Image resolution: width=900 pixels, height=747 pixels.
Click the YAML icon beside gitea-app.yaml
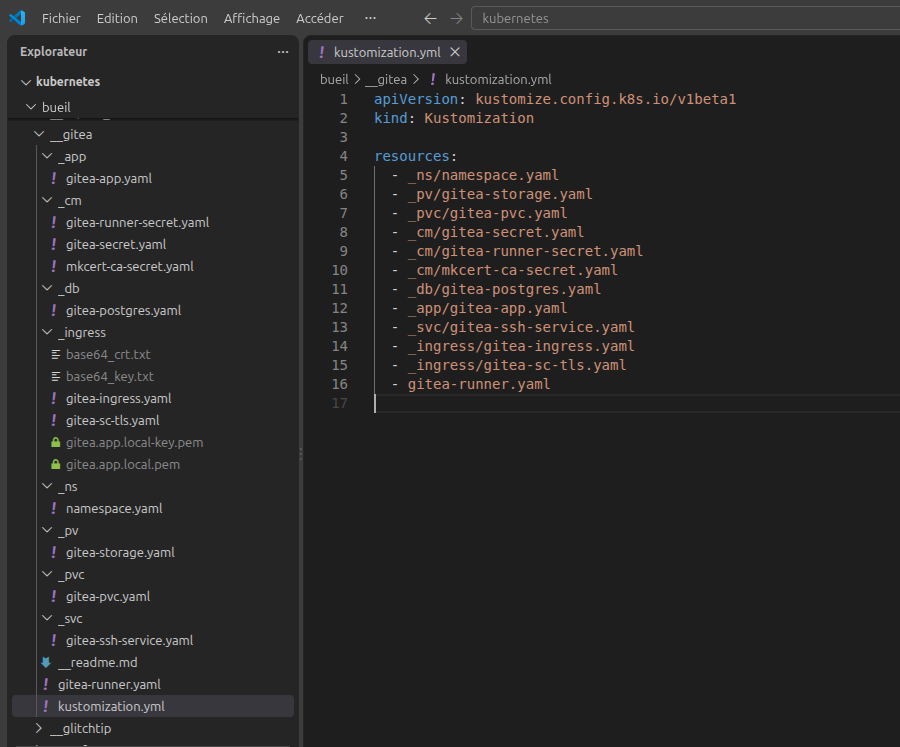(x=54, y=179)
